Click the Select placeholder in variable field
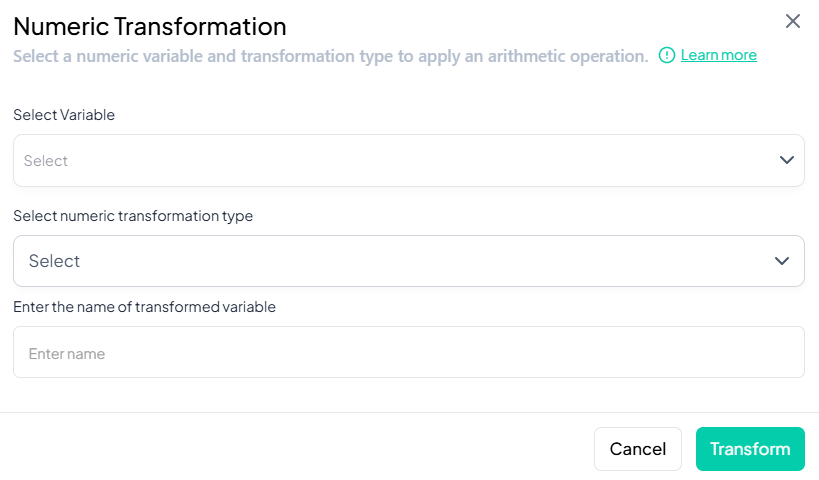Screen dimensions: 819x480 tap(46, 161)
